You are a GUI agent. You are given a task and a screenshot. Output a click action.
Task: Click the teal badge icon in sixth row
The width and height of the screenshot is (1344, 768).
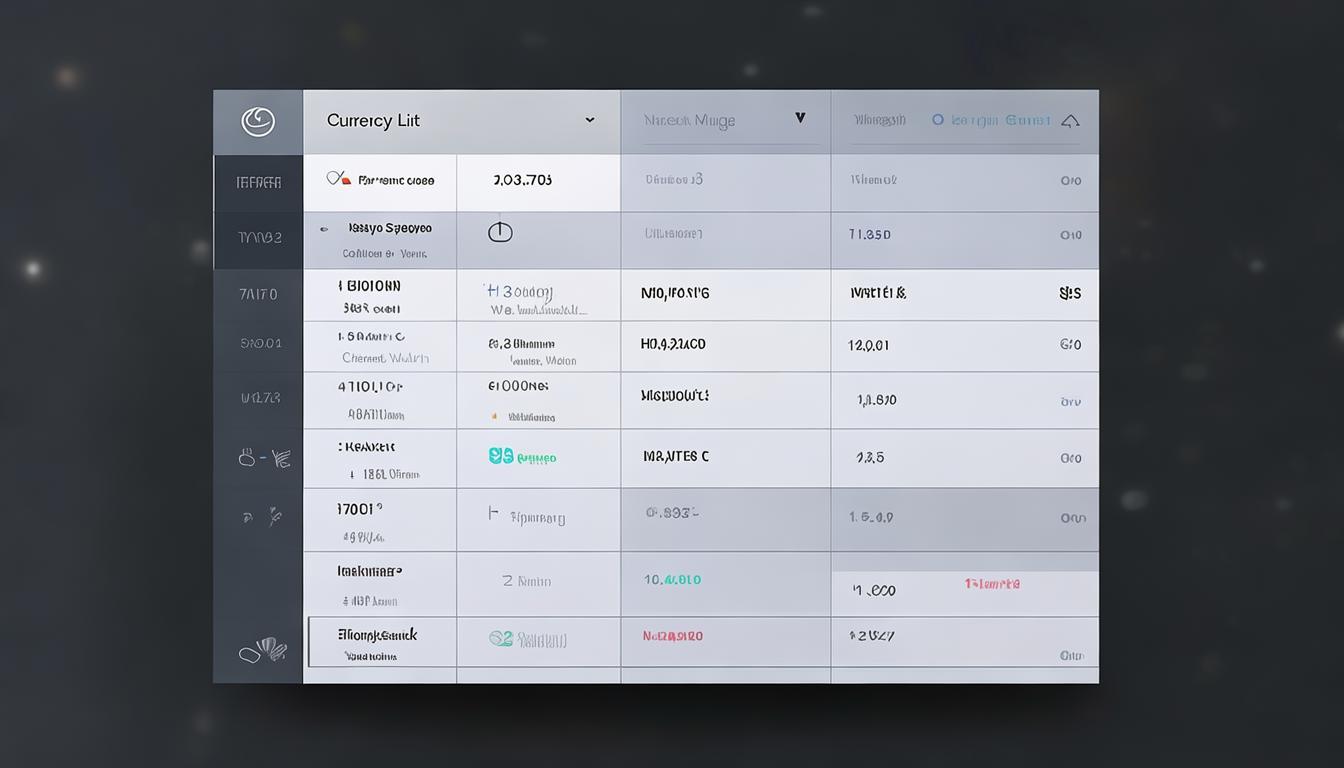pyautogui.click(x=501, y=456)
